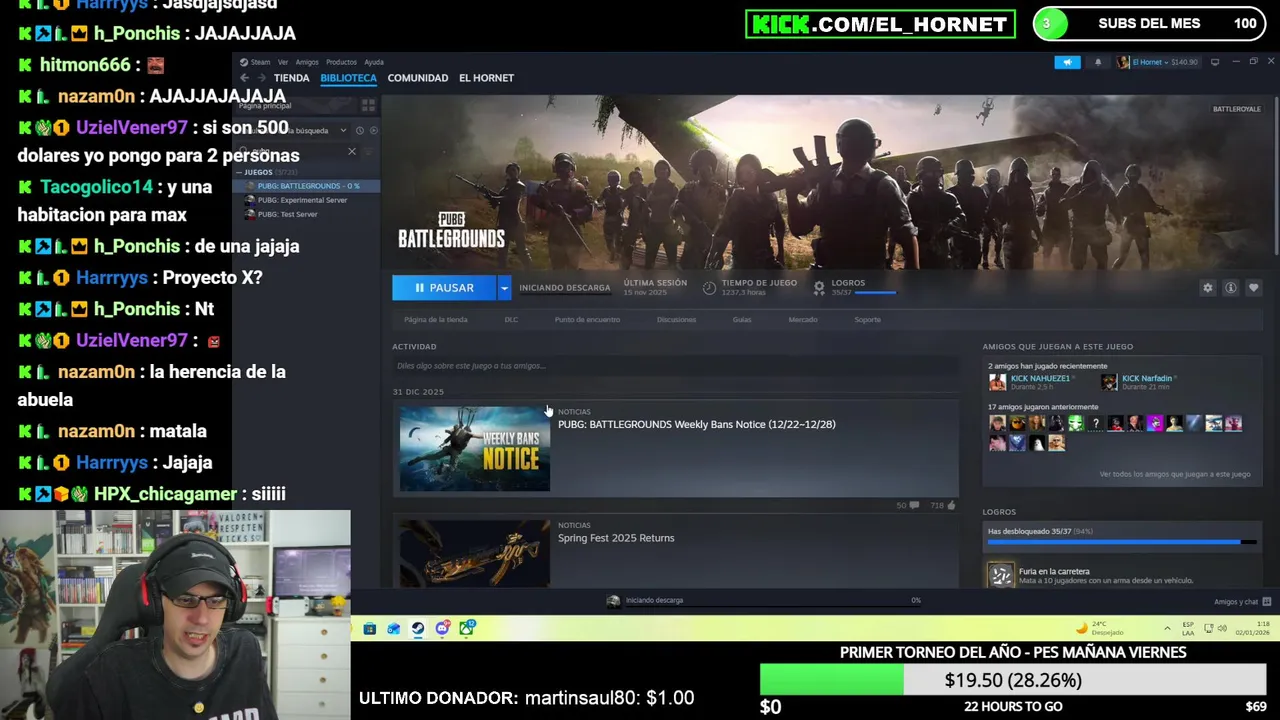Image resolution: width=1280 pixels, height=720 pixels.
Task: Switch library to grid collections view
Action: click(368, 105)
